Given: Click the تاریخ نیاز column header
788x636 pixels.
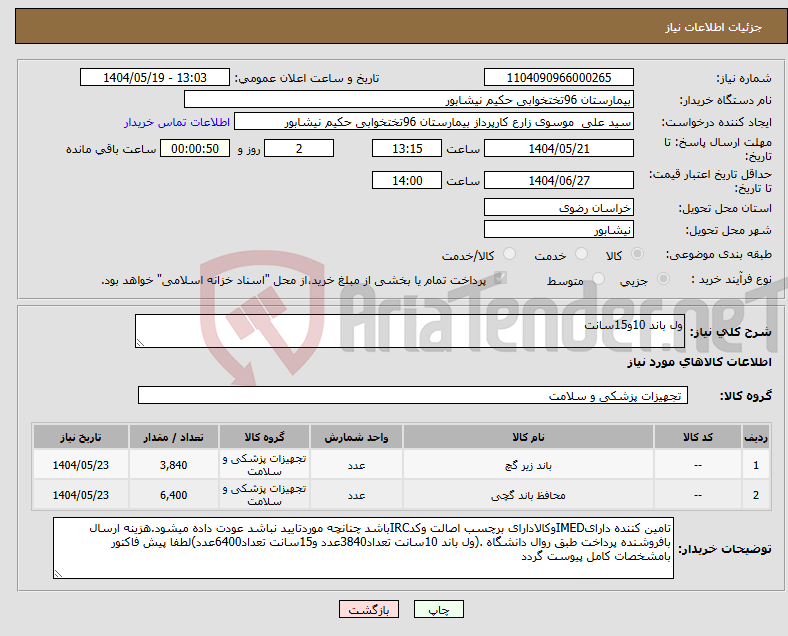Looking at the screenshot, I should 80,437.
